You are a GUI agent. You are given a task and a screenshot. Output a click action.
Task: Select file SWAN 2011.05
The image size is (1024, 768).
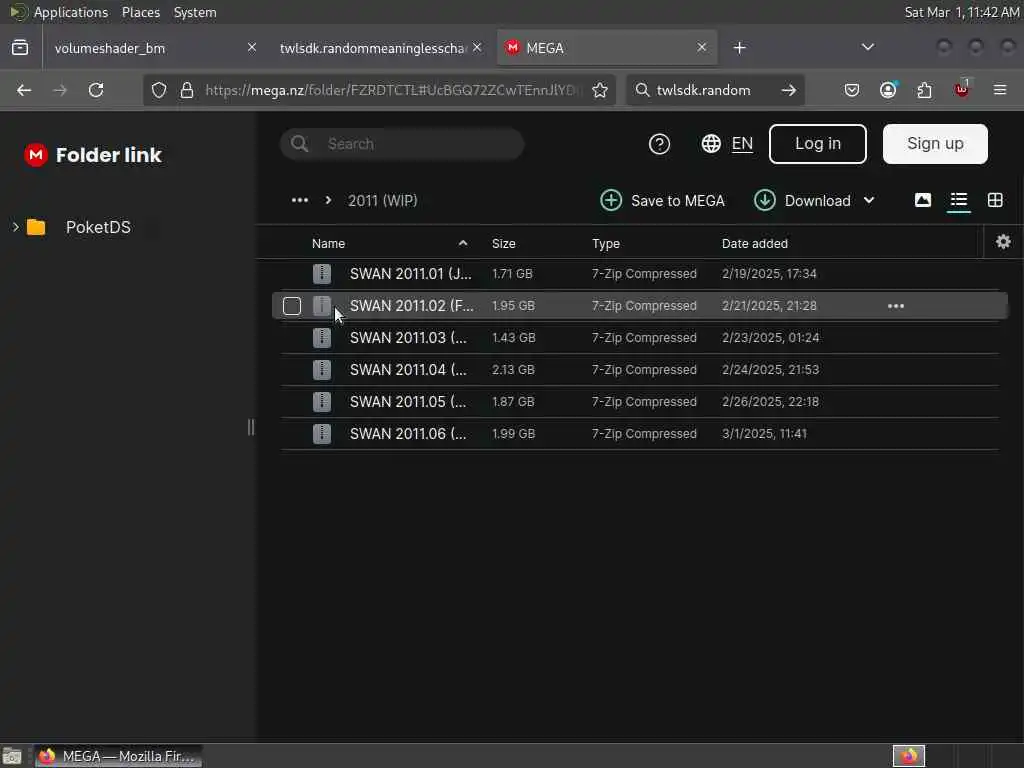[640, 402]
